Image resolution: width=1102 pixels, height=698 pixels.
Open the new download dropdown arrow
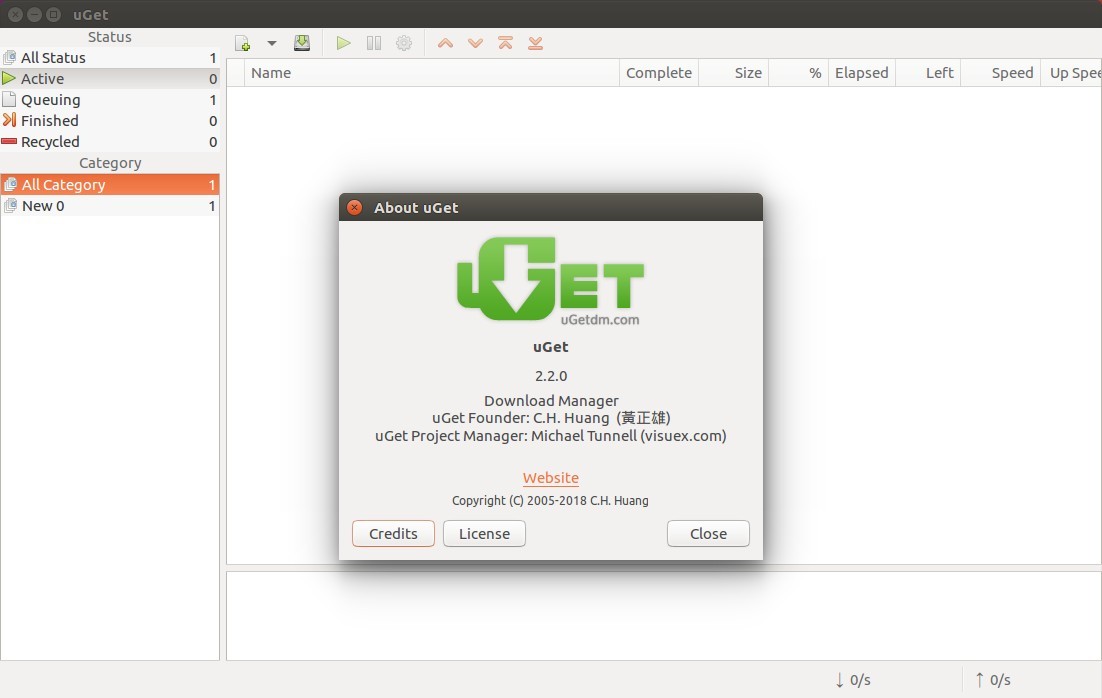click(x=271, y=43)
